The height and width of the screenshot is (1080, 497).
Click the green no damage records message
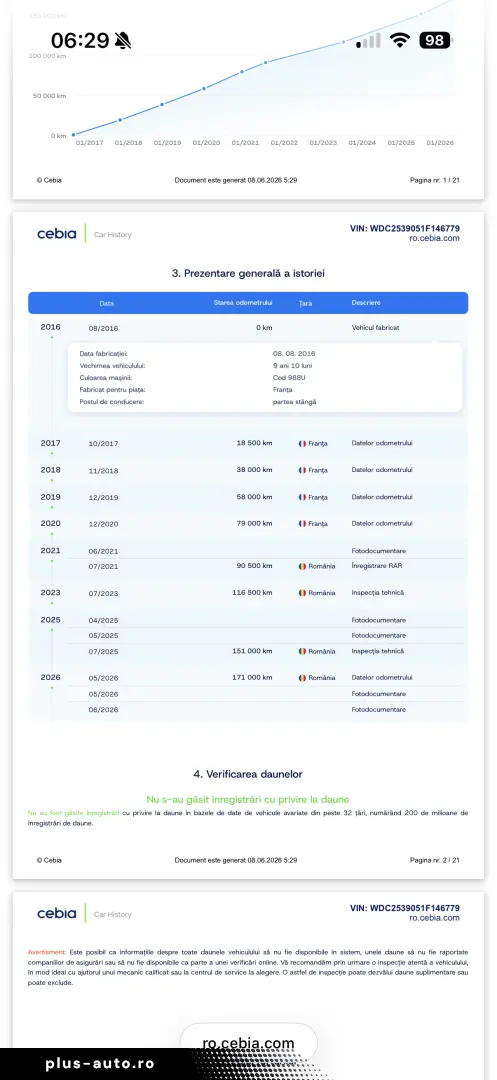[248, 800]
